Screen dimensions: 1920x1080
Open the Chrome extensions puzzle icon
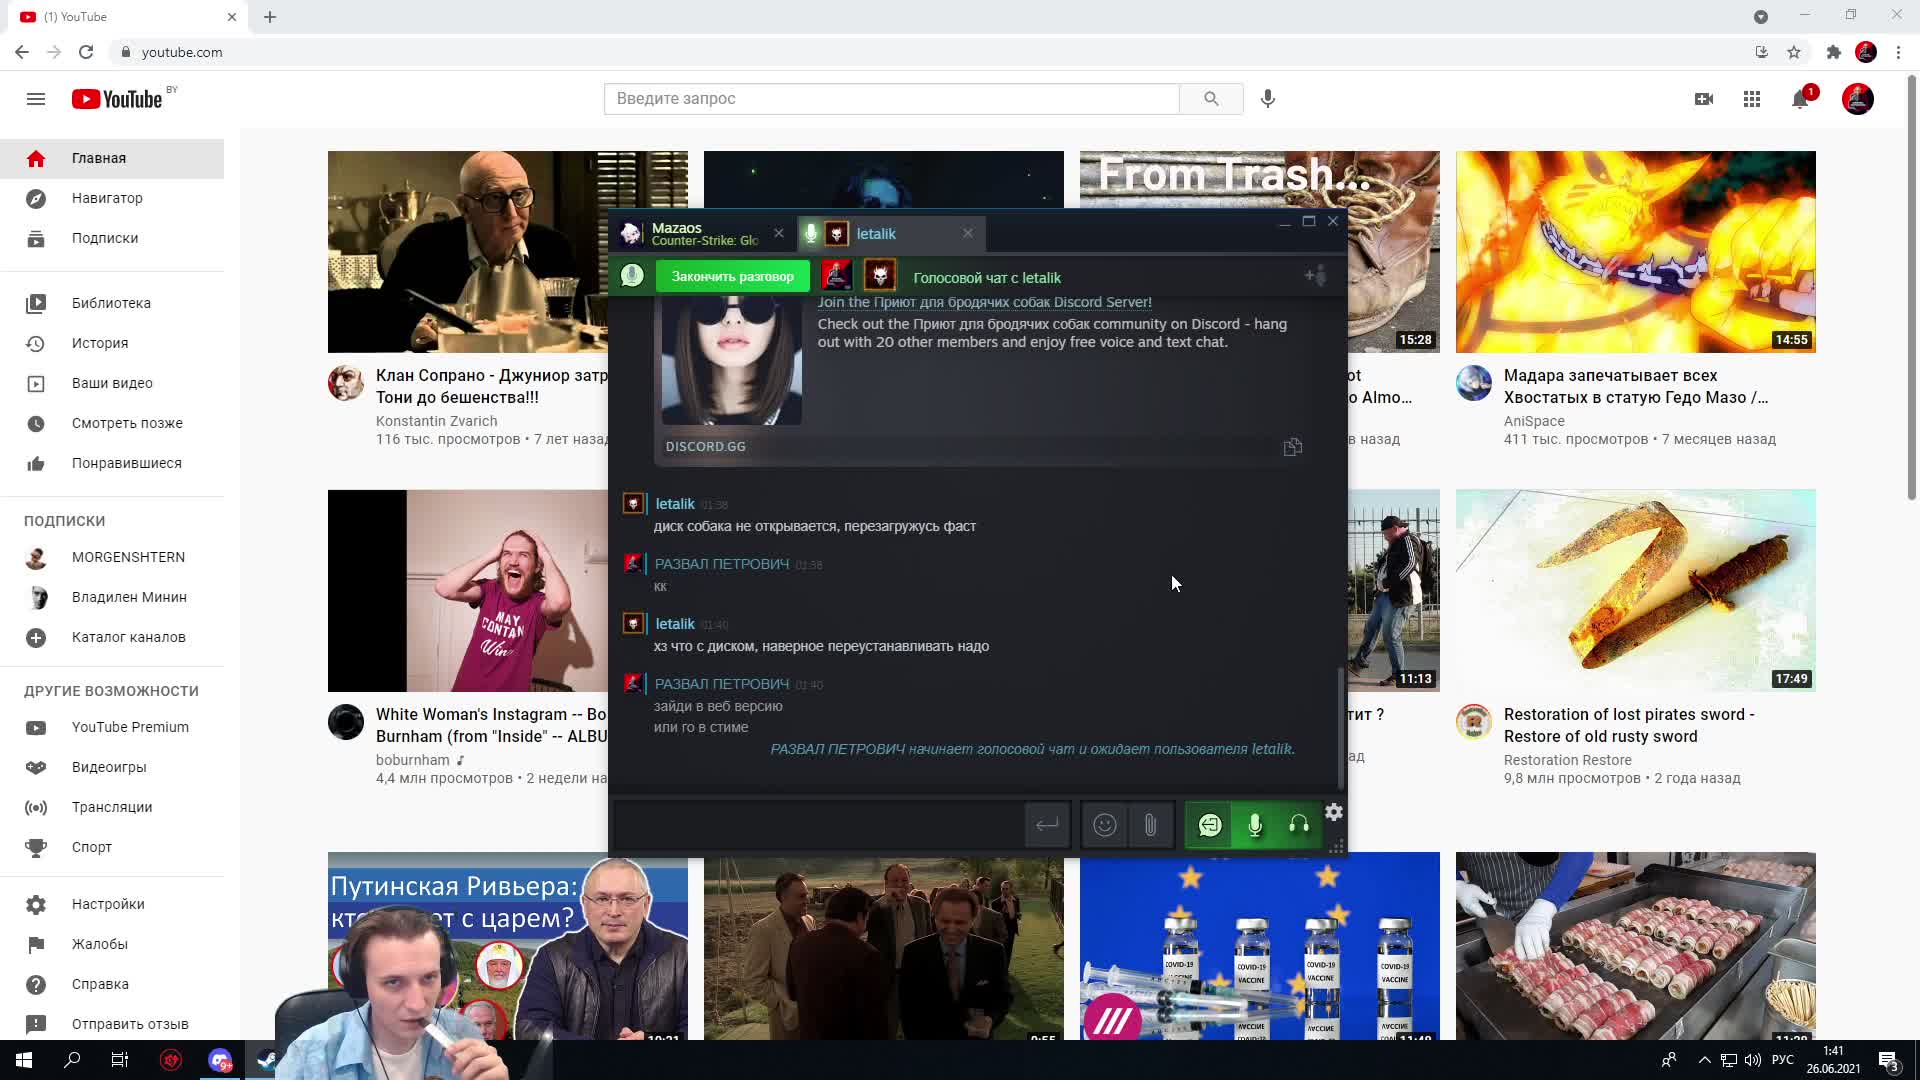tap(1833, 52)
